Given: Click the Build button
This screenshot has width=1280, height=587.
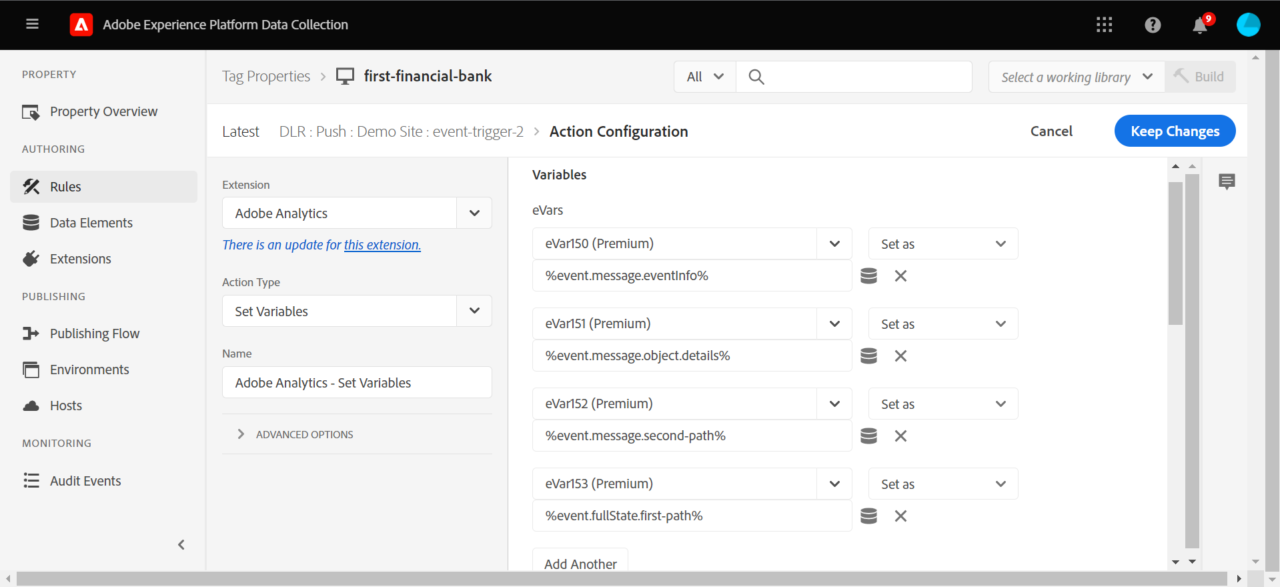Looking at the screenshot, I should click(1200, 77).
